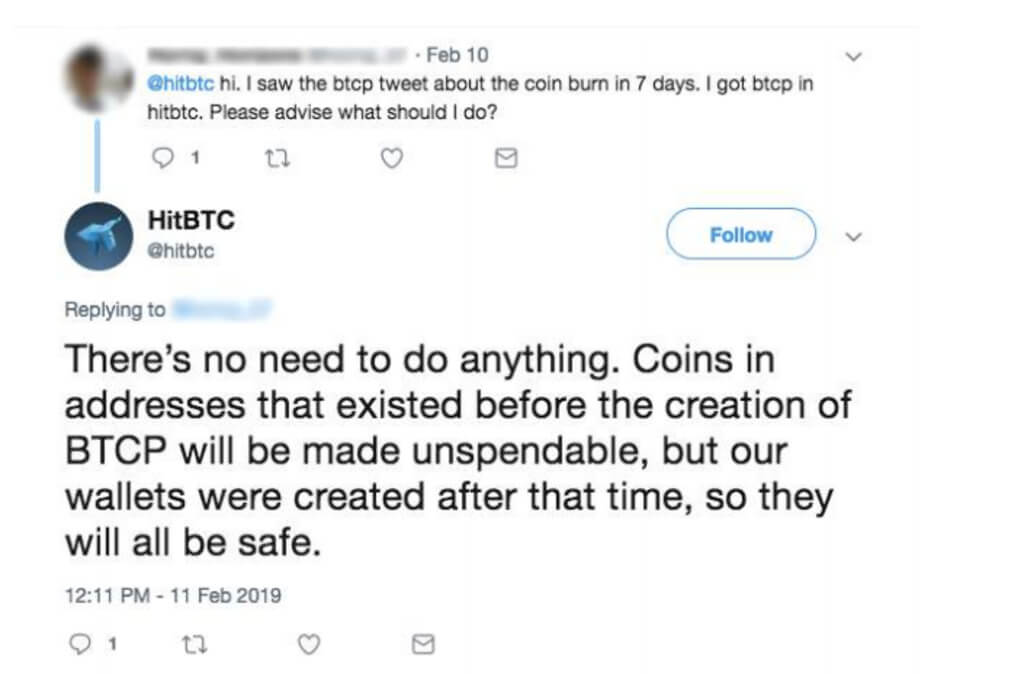Click the blurred avatar of the asker
This screenshot has height=674, width=1024.
(x=100, y=80)
